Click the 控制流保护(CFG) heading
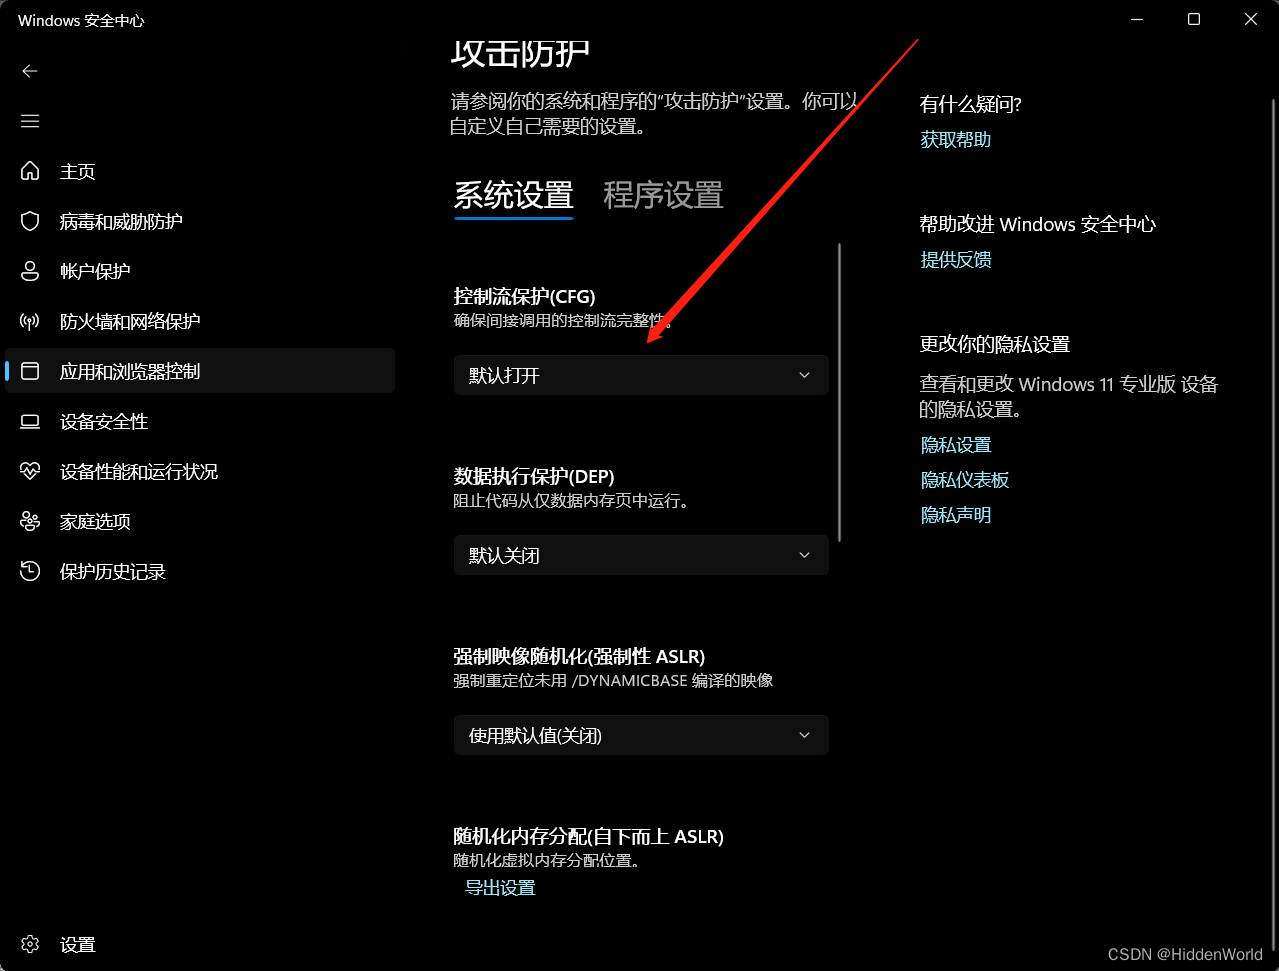1279x971 pixels. click(524, 296)
